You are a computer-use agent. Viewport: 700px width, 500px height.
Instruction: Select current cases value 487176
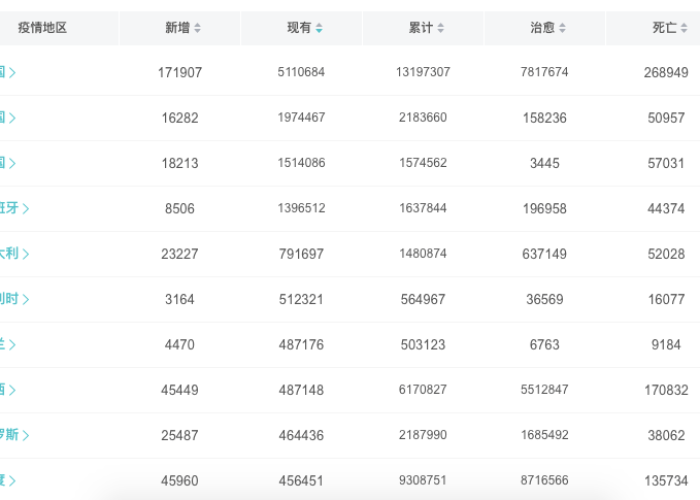[301, 345]
